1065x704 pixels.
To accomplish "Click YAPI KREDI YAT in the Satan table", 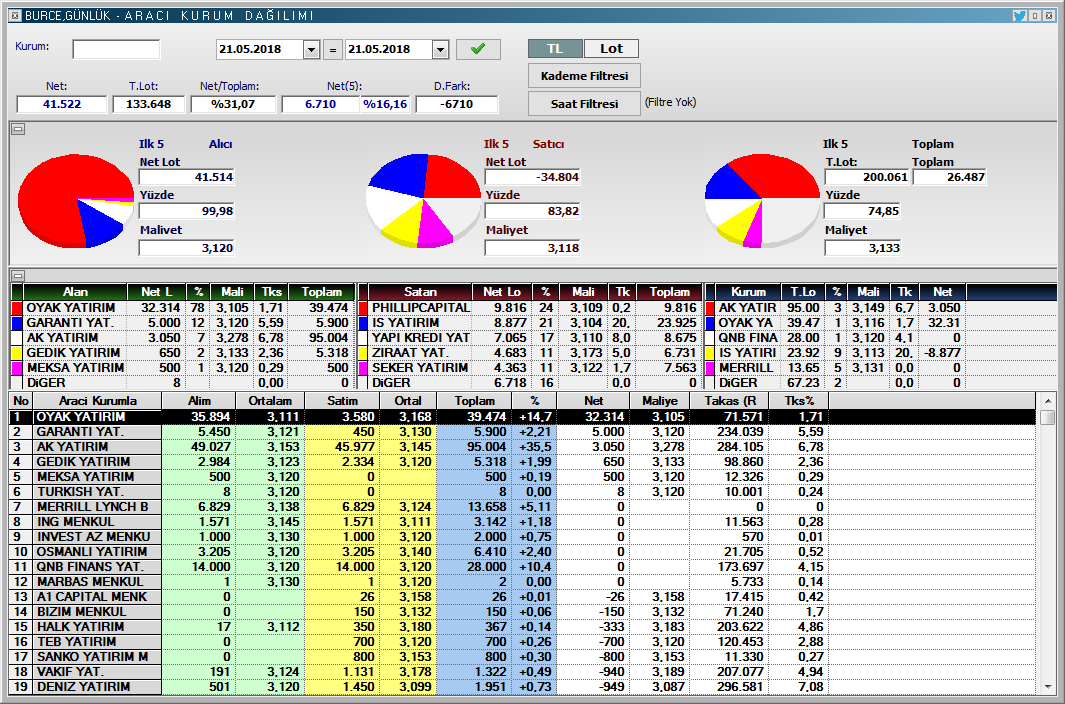I will pos(420,338).
